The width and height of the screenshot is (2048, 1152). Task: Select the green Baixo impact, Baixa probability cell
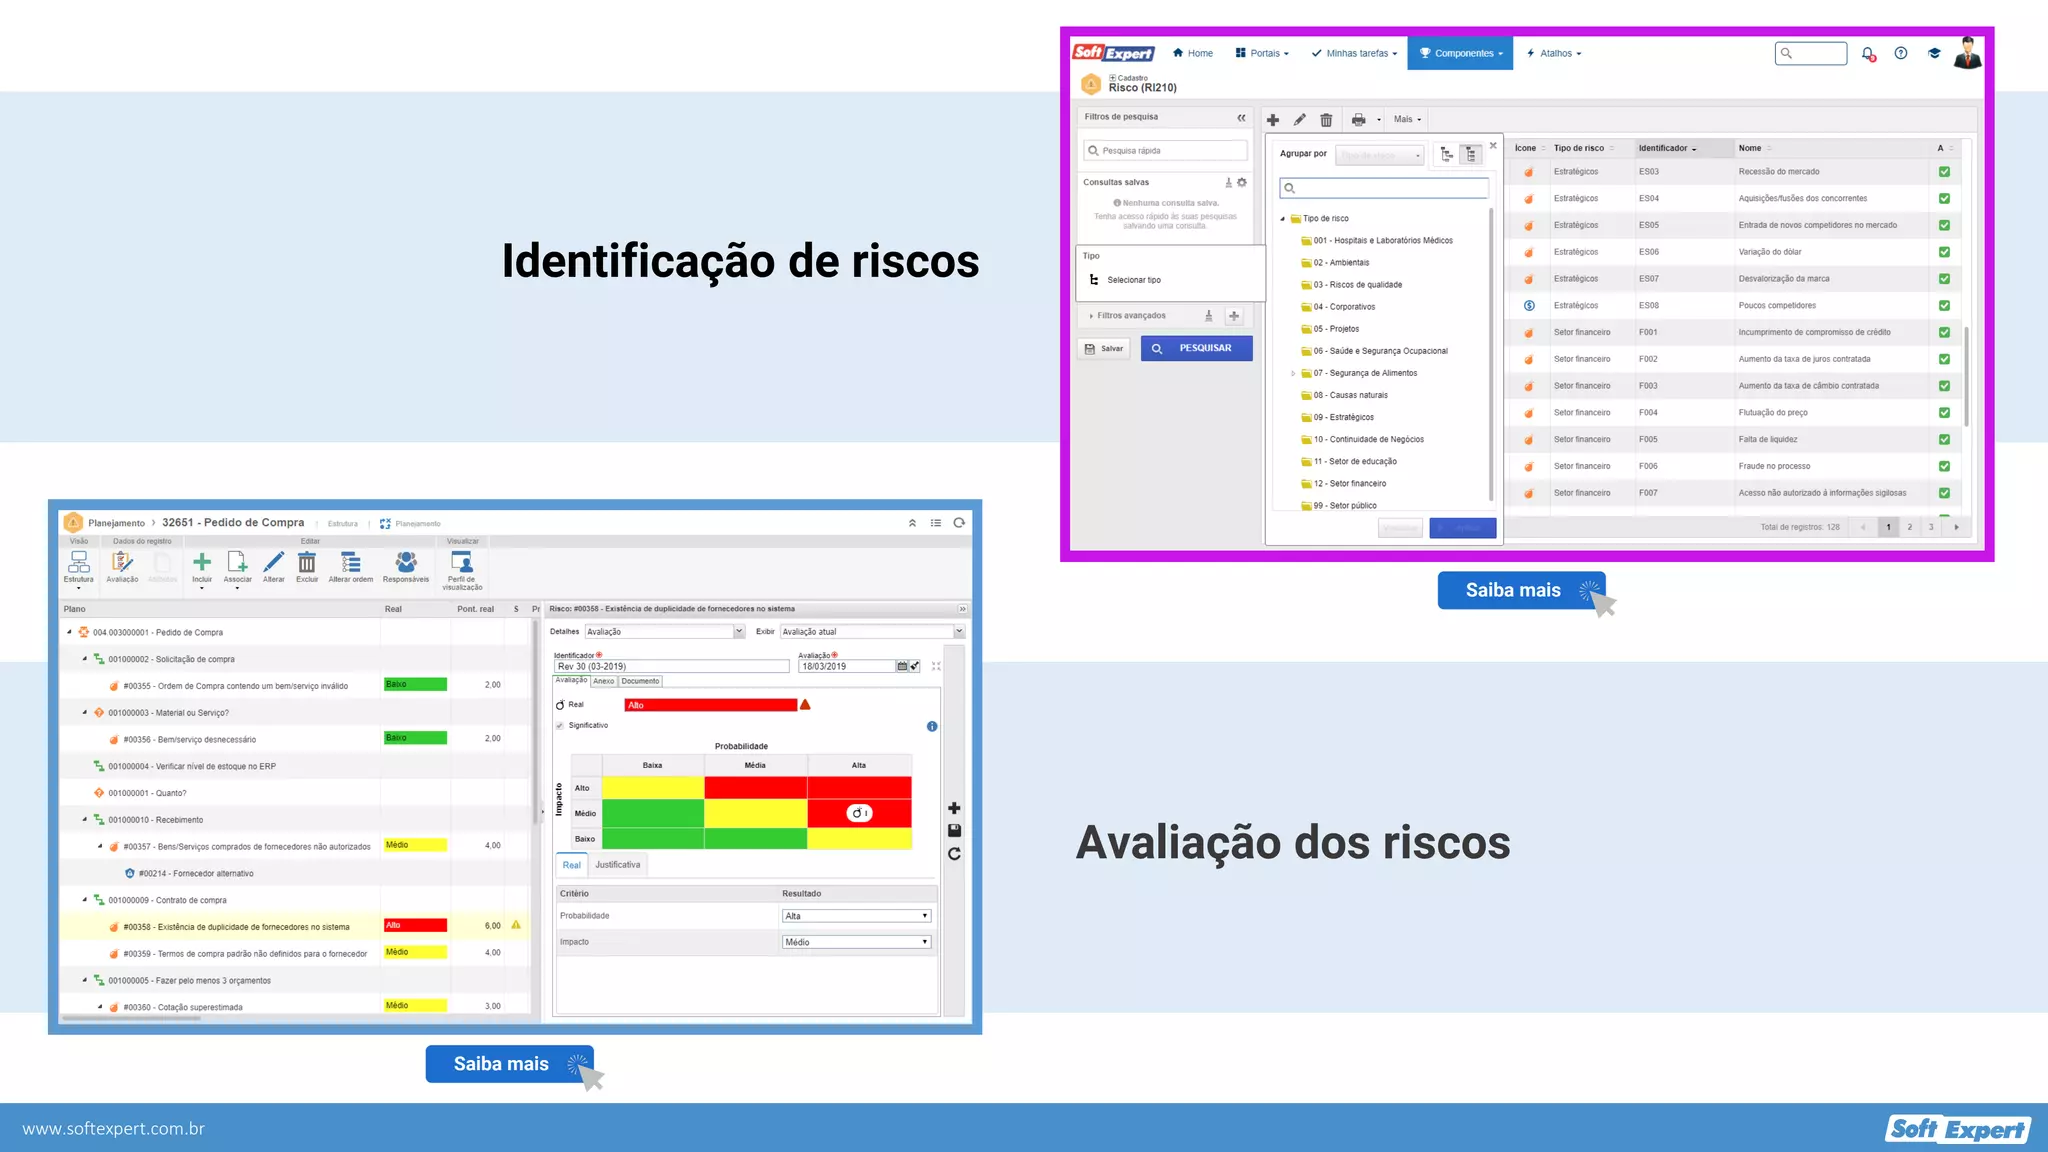point(653,839)
